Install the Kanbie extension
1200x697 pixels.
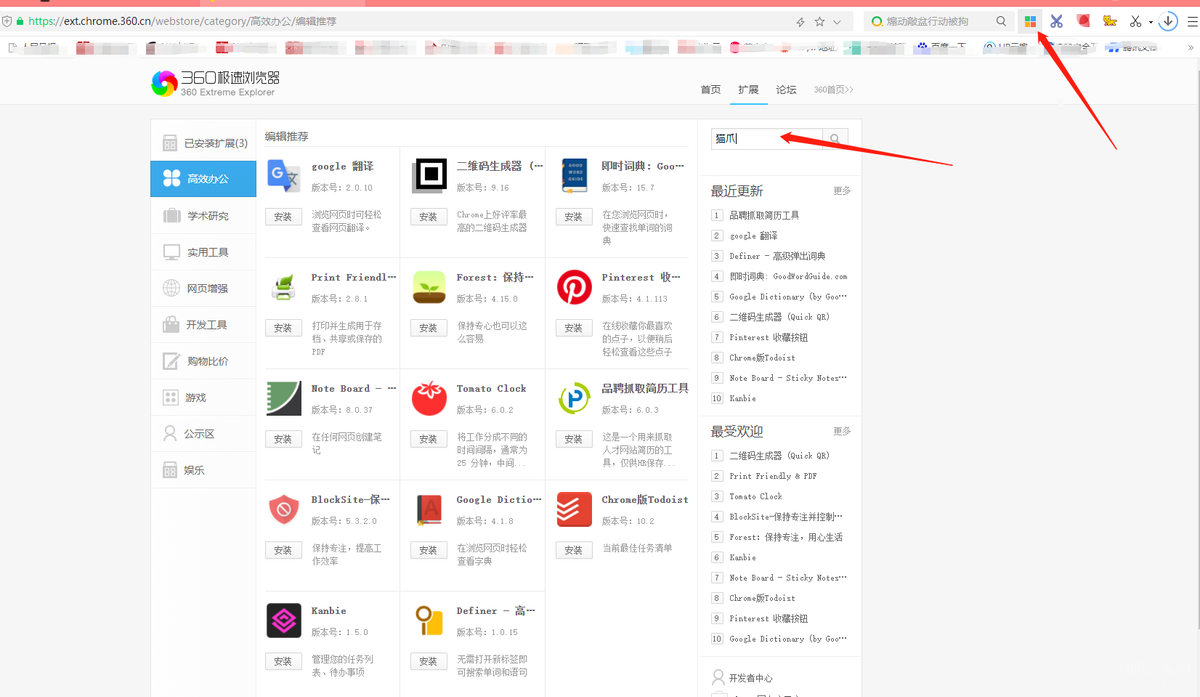(283, 661)
